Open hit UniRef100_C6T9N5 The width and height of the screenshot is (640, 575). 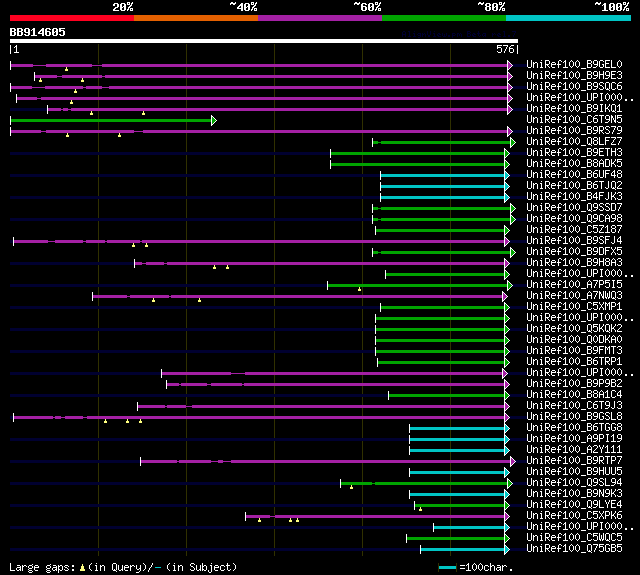coord(574,120)
